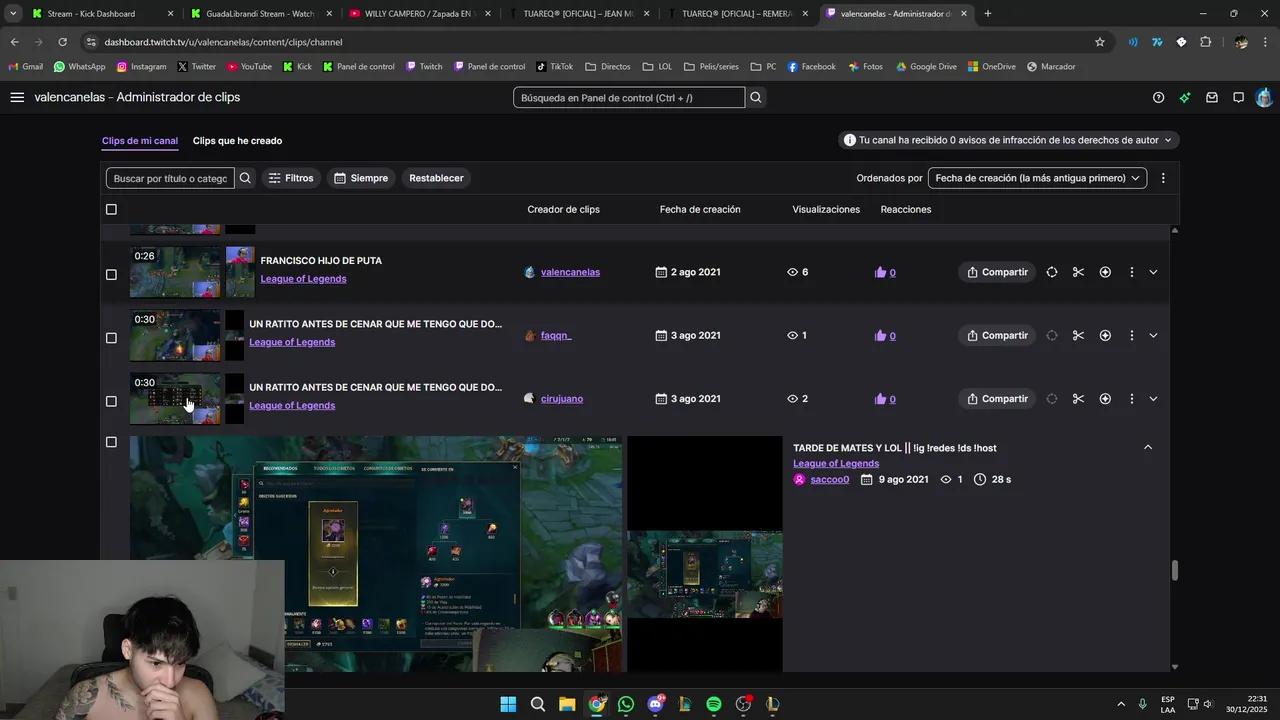Image resolution: width=1280 pixels, height=720 pixels.
Task: Select the cirujuano clip checkbox
Action: click(111, 401)
